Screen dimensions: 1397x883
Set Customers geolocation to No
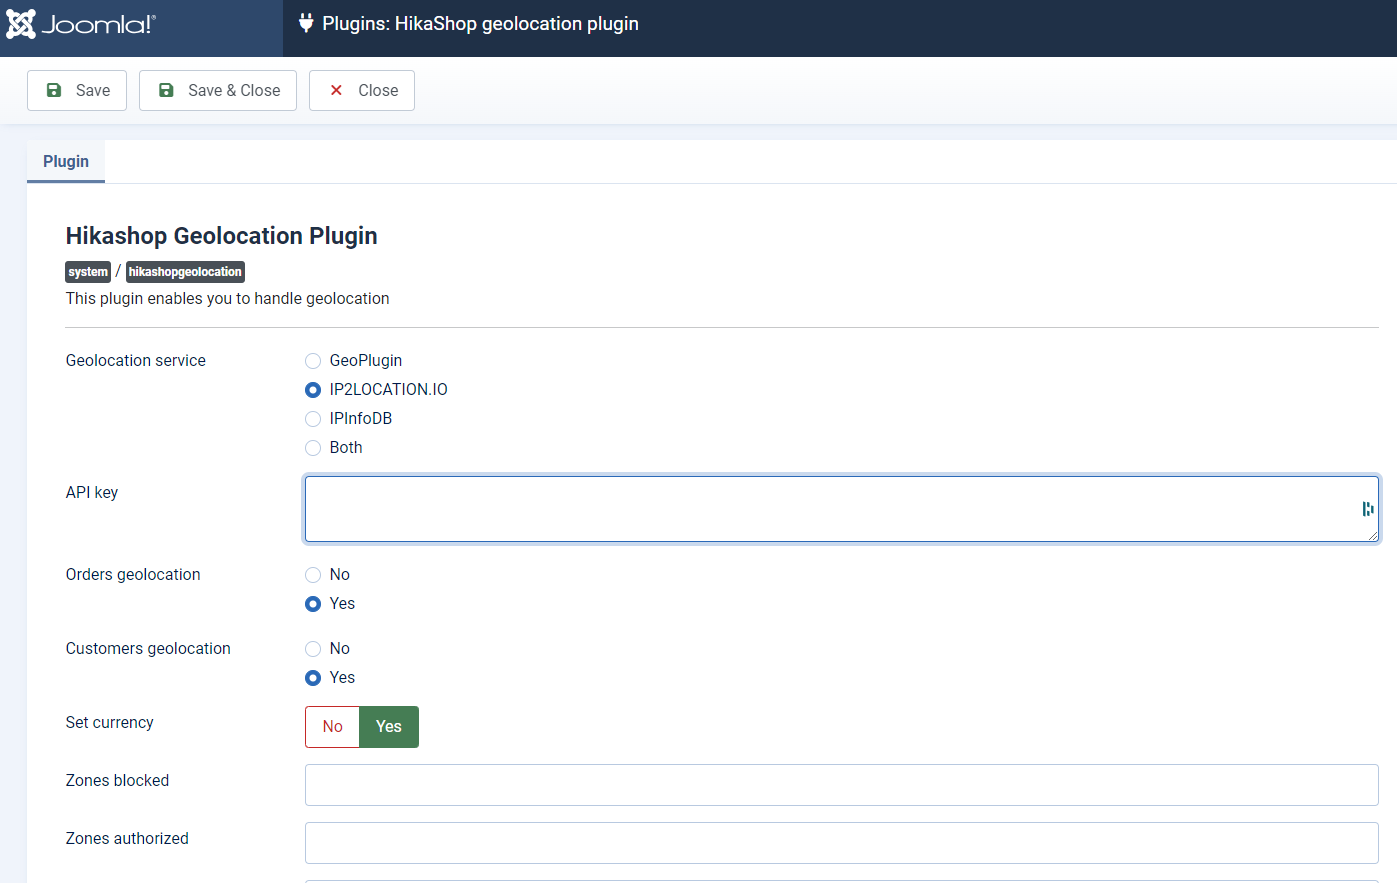(313, 649)
